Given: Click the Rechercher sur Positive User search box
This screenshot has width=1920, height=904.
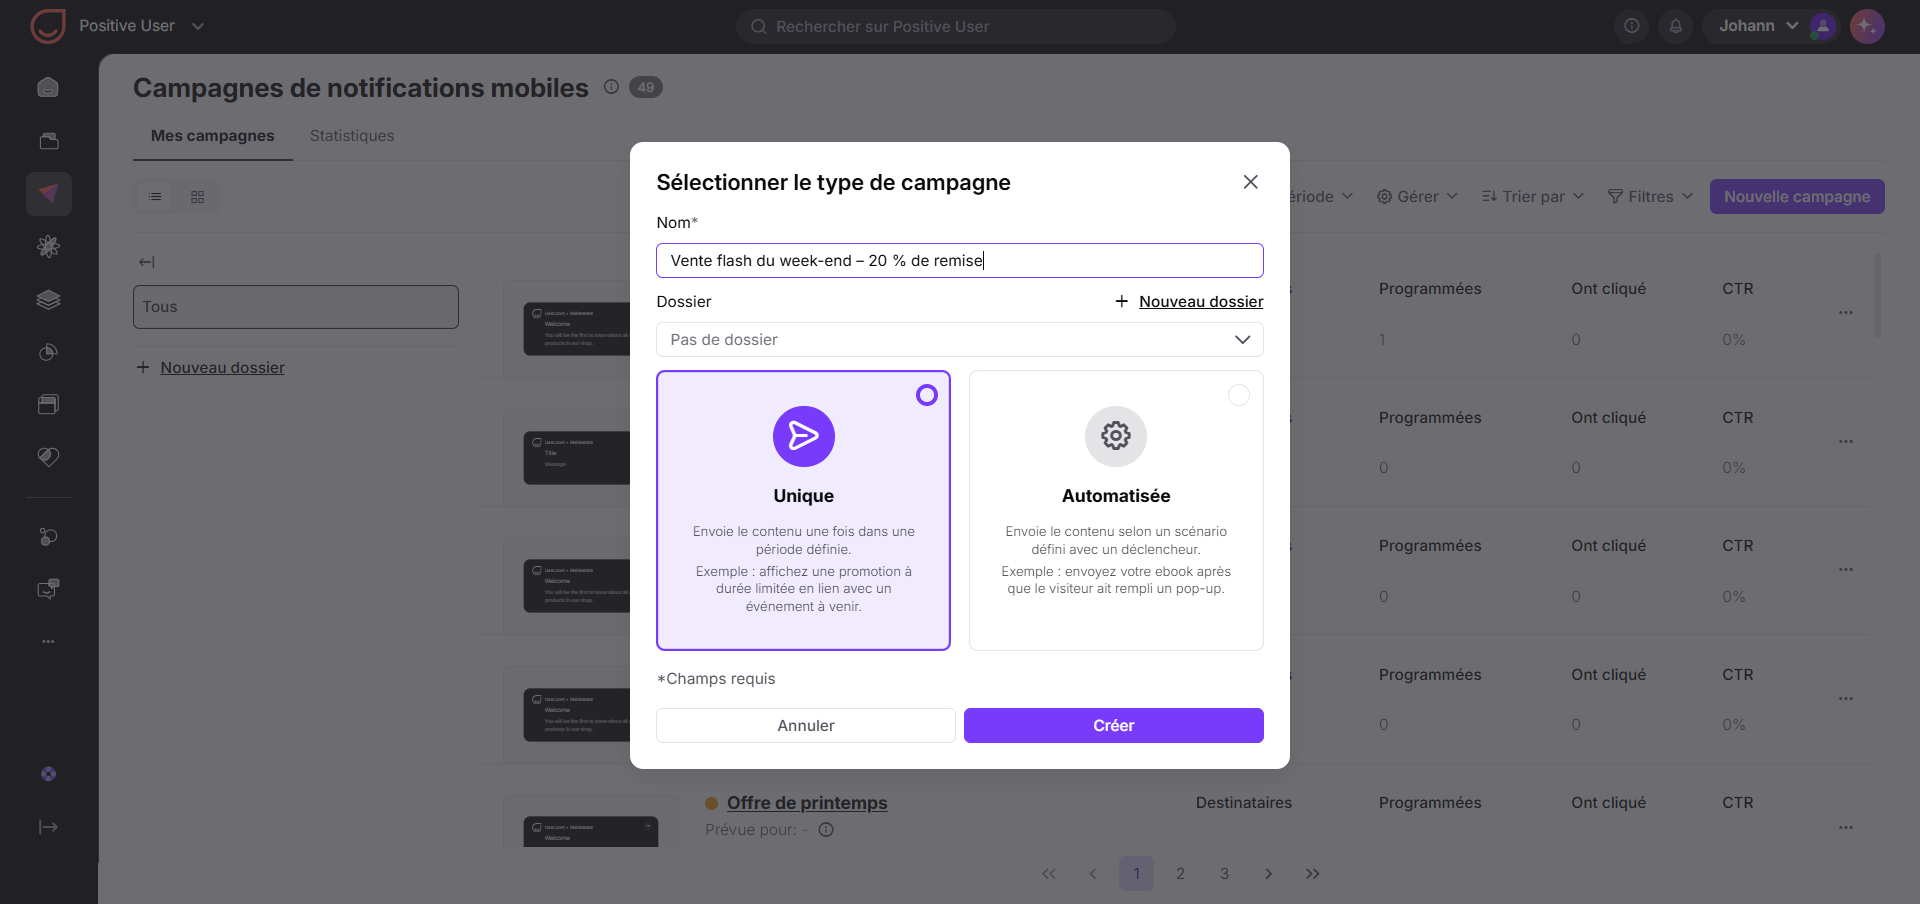Looking at the screenshot, I should [956, 27].
